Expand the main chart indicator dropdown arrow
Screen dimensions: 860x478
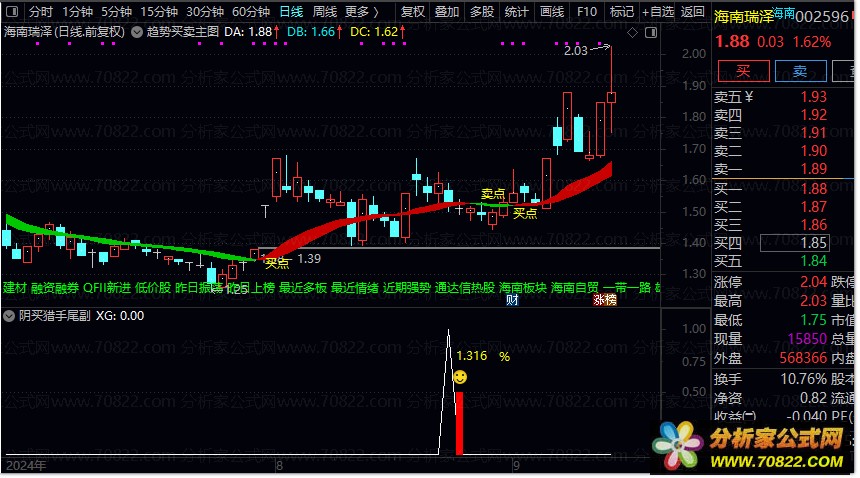(x=137, y=32)
